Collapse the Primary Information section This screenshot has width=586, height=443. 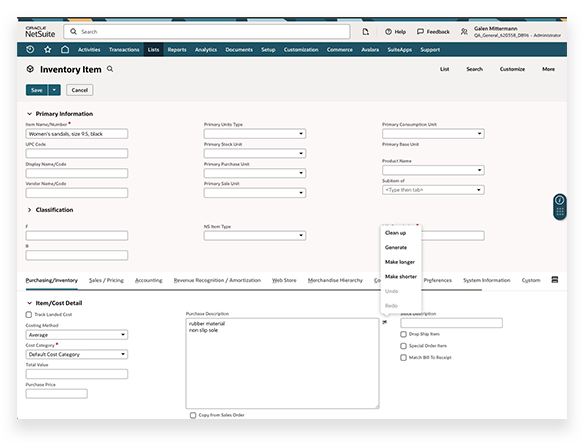pos(29,114)
